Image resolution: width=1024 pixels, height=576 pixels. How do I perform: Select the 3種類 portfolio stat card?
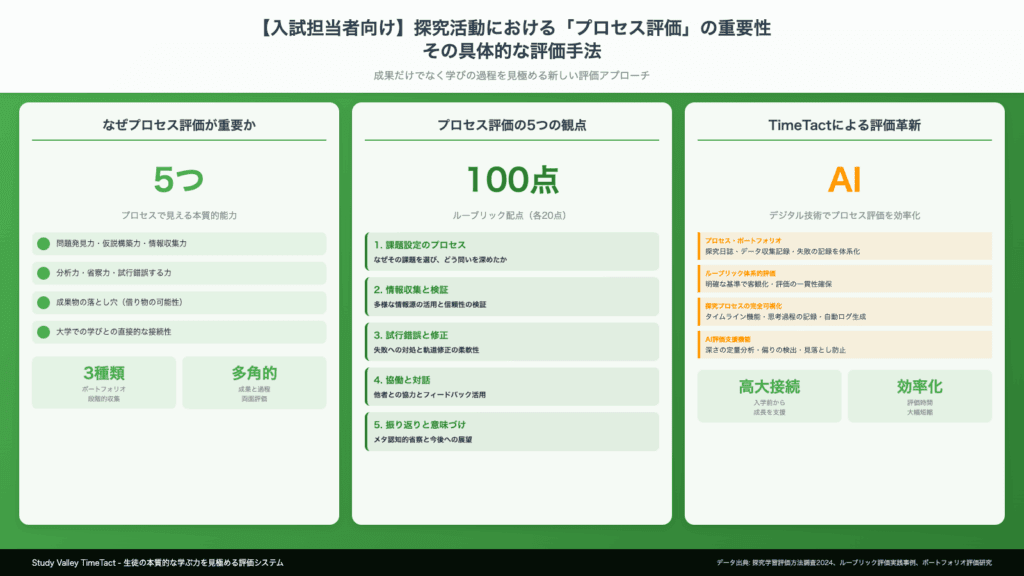click(x=104, y=383)
